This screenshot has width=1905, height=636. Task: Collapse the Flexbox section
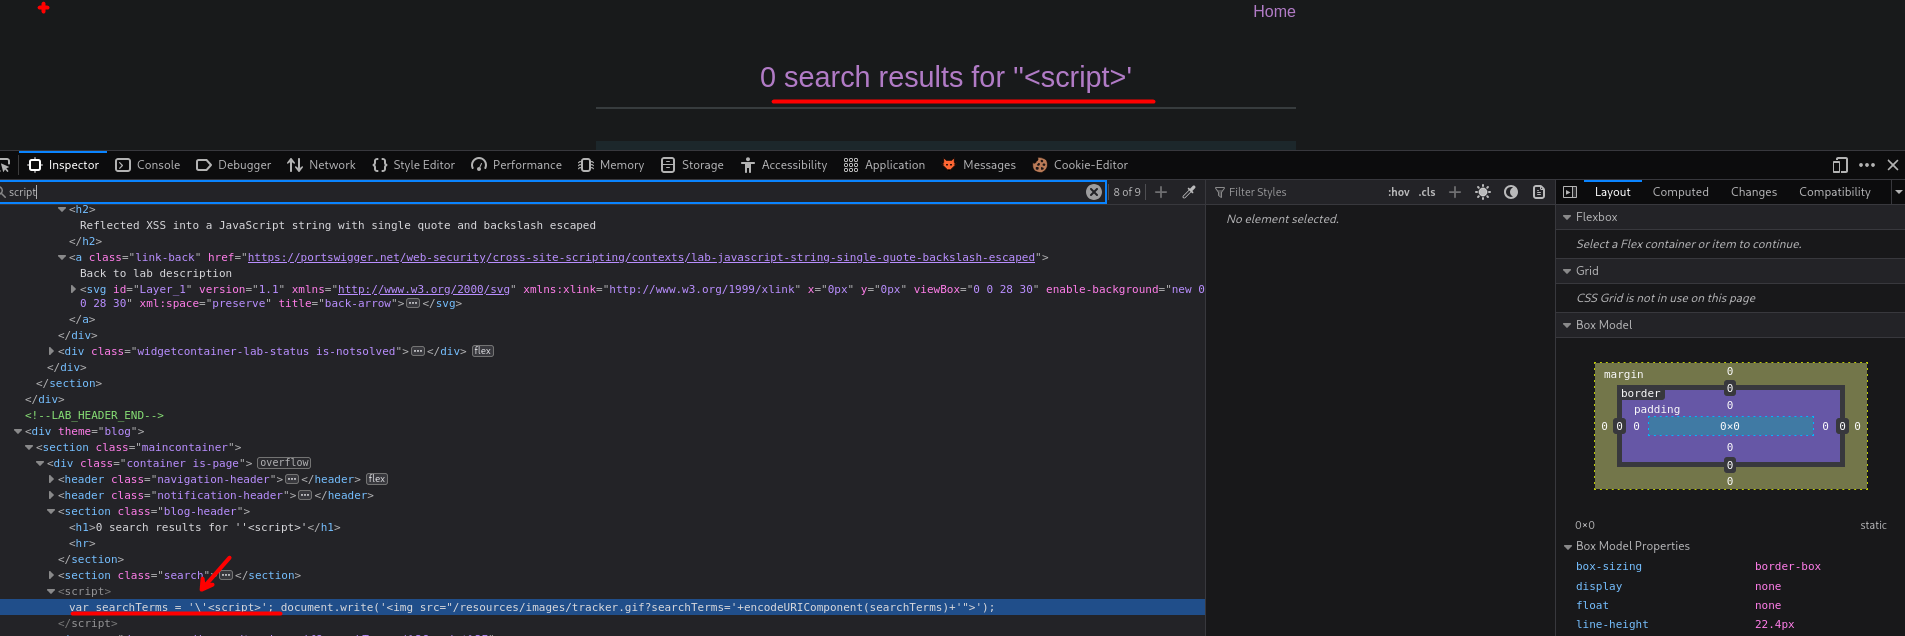[x=1567, y=217]
